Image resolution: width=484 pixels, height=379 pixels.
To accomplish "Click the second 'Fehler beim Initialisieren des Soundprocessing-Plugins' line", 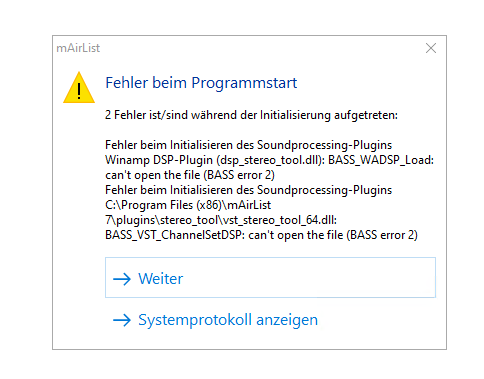I will pyautogui.click(x=249, y=190).
